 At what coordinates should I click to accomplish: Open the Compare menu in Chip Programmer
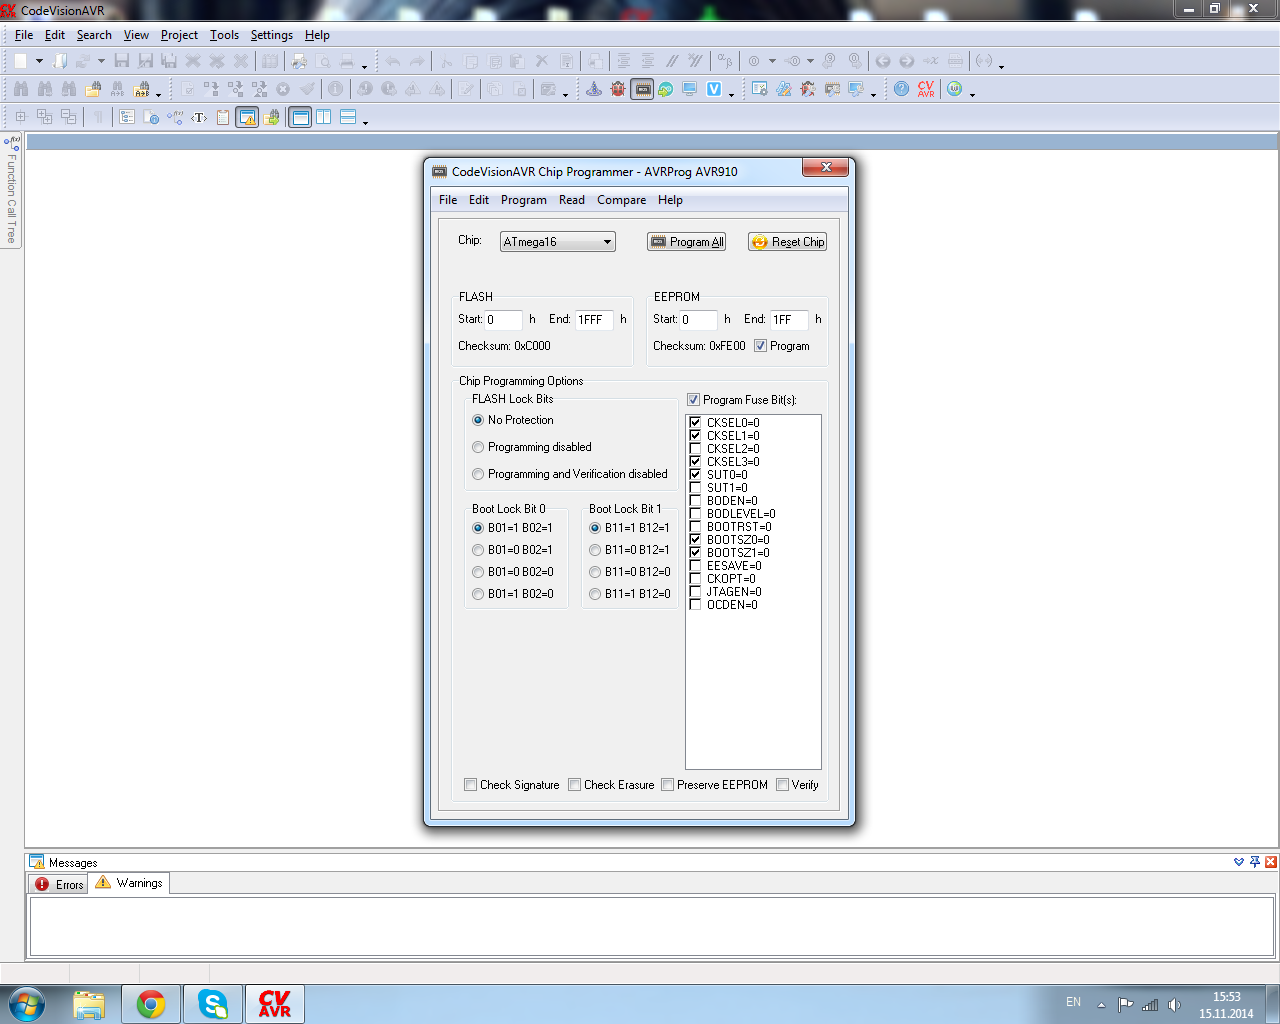(x=622, y=200)
